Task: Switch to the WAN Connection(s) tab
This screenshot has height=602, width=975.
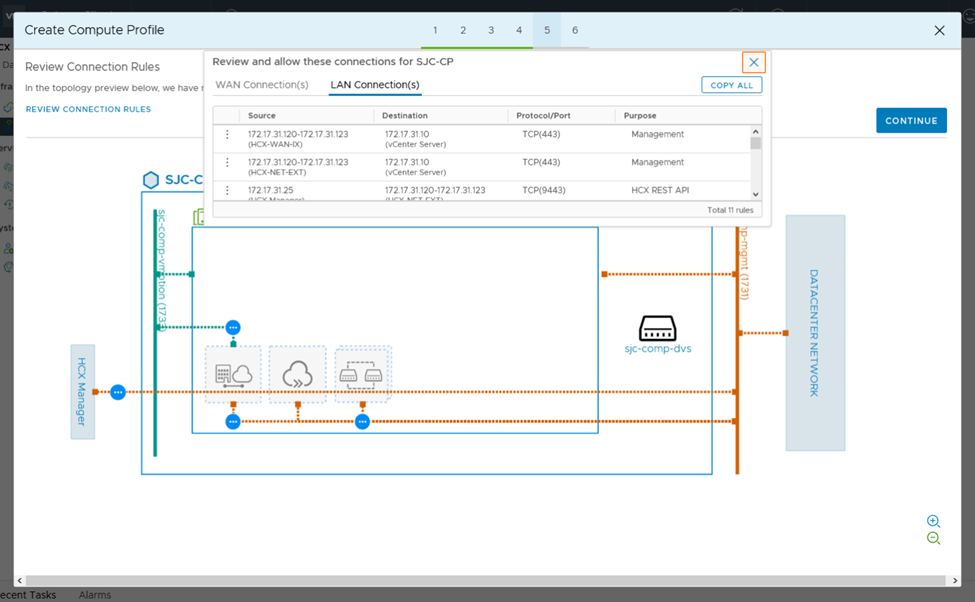Action: pos(262,85)
